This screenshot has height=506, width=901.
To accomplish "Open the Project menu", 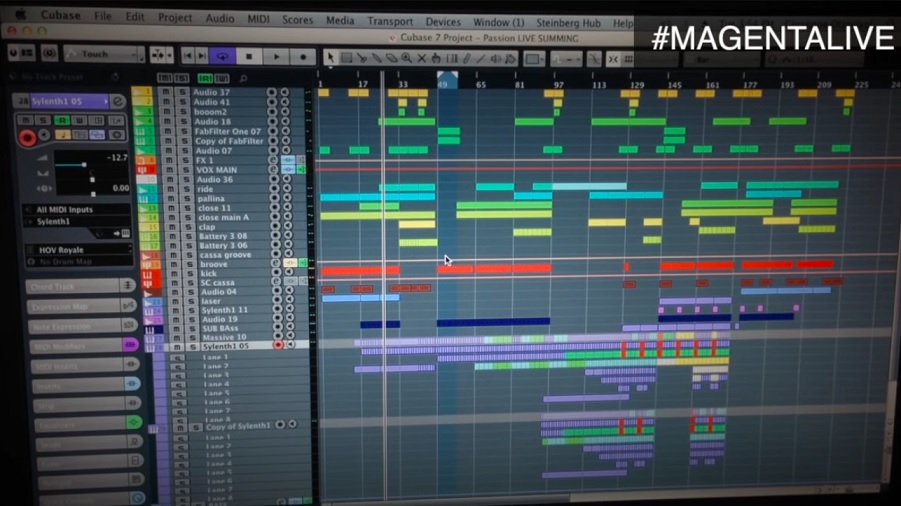I will 175,17.
